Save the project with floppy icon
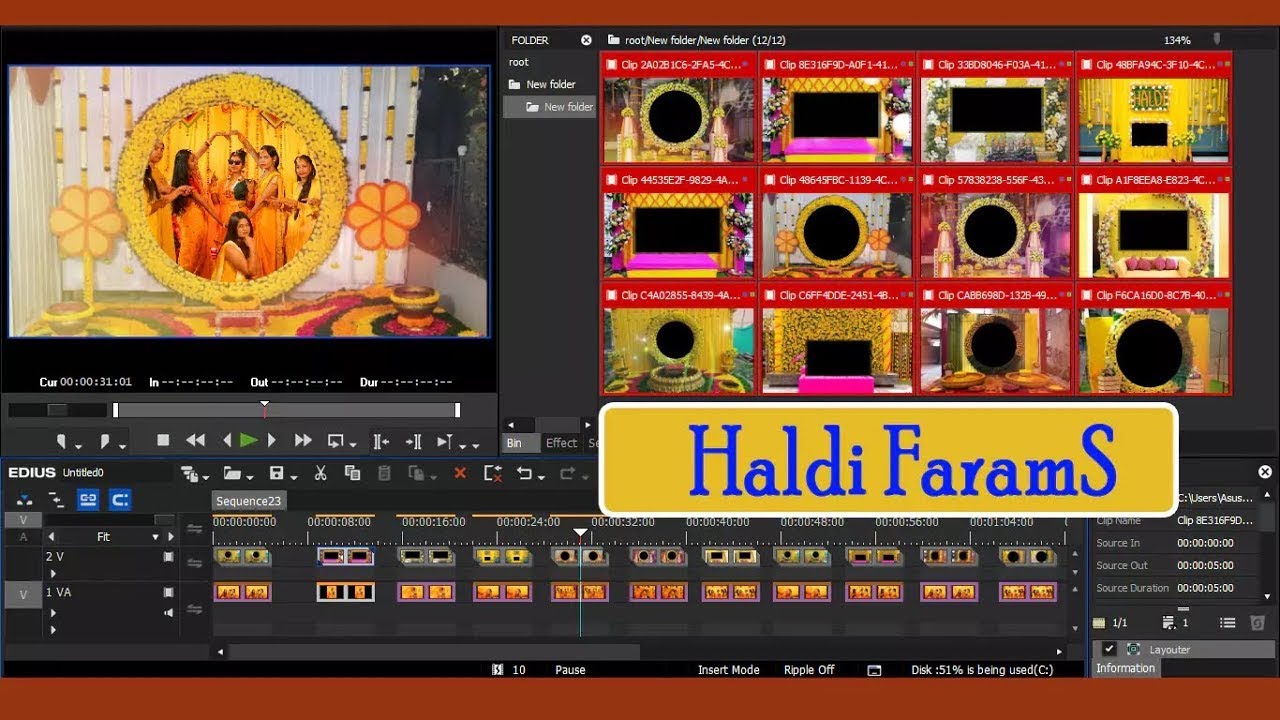This screenshot has width=1280, height=720. pyautogui.click(x=277, y=474)
